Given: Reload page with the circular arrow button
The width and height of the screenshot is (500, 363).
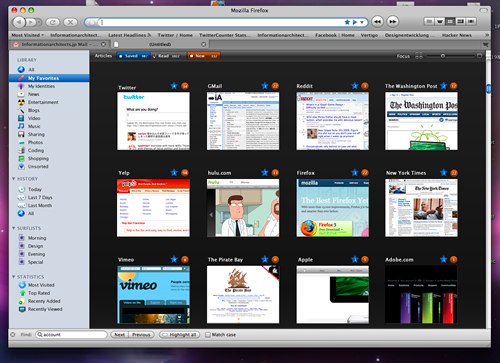Looking at the screenshot, I should (x=52, y=22).
